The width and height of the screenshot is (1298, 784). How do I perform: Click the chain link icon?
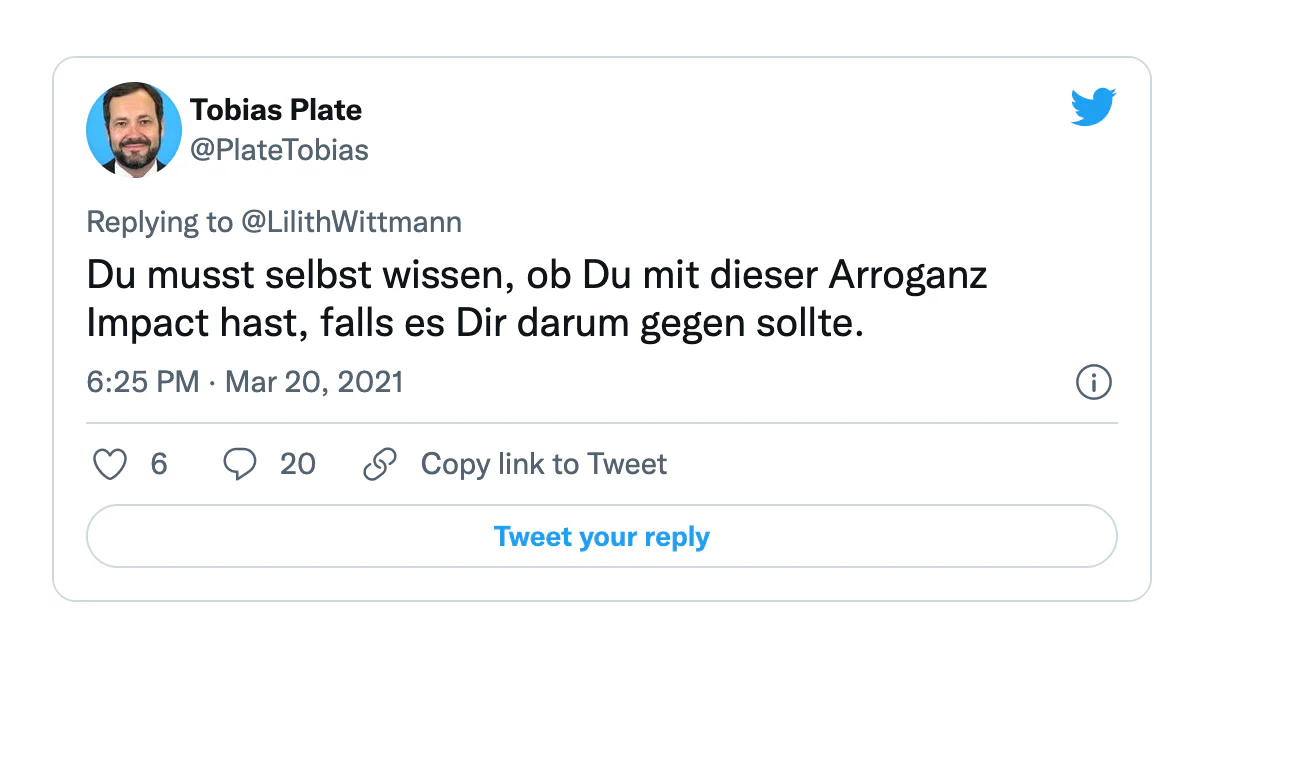[x=380, y=464]
